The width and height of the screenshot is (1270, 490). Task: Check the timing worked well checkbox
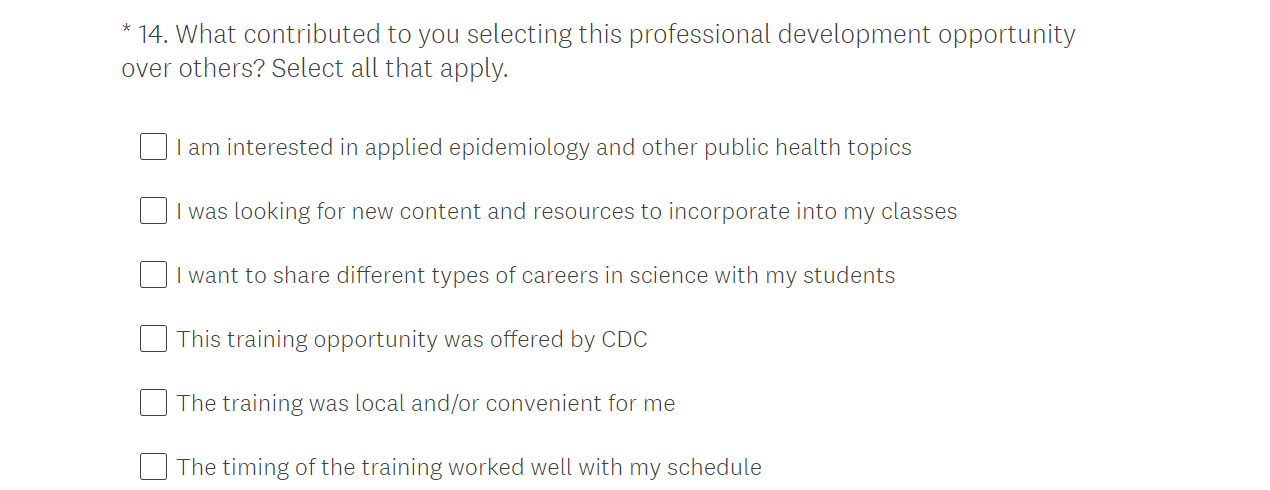(x=153, y=467)
